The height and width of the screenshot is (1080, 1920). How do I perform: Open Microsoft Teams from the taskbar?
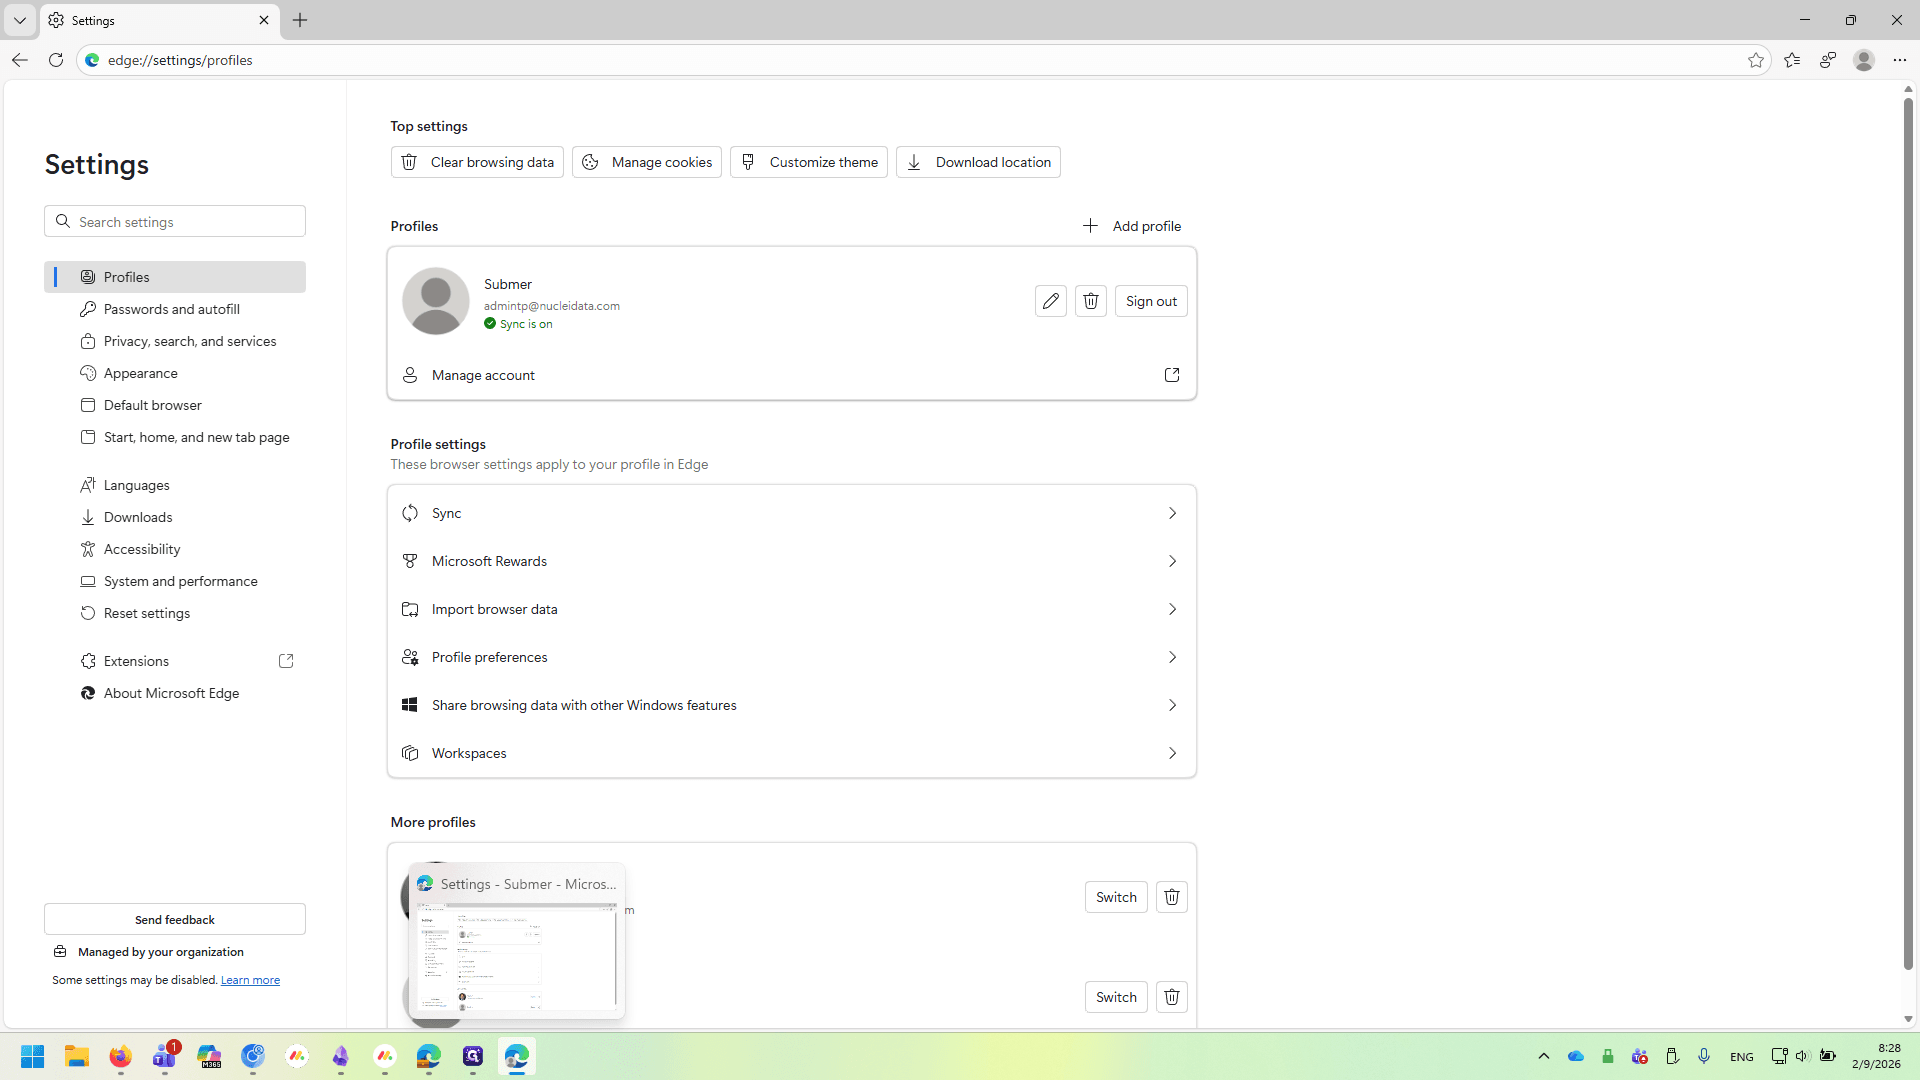coord(165,1056)
